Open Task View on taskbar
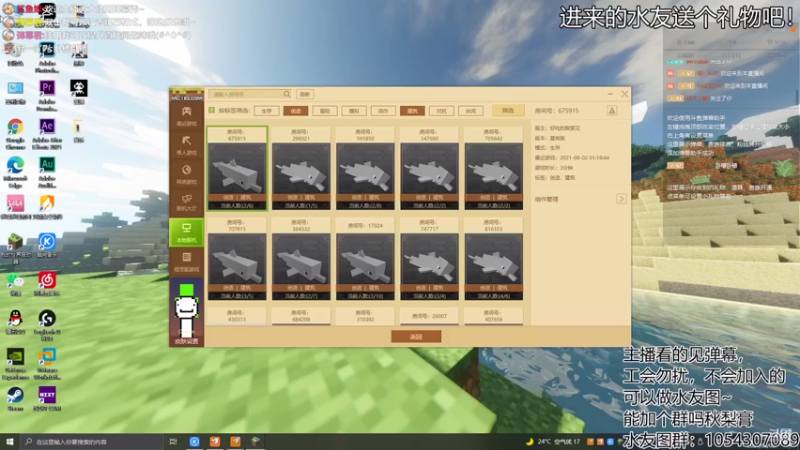Image resolution: width=800 pixels, height=450 pixels. point(173,441)
